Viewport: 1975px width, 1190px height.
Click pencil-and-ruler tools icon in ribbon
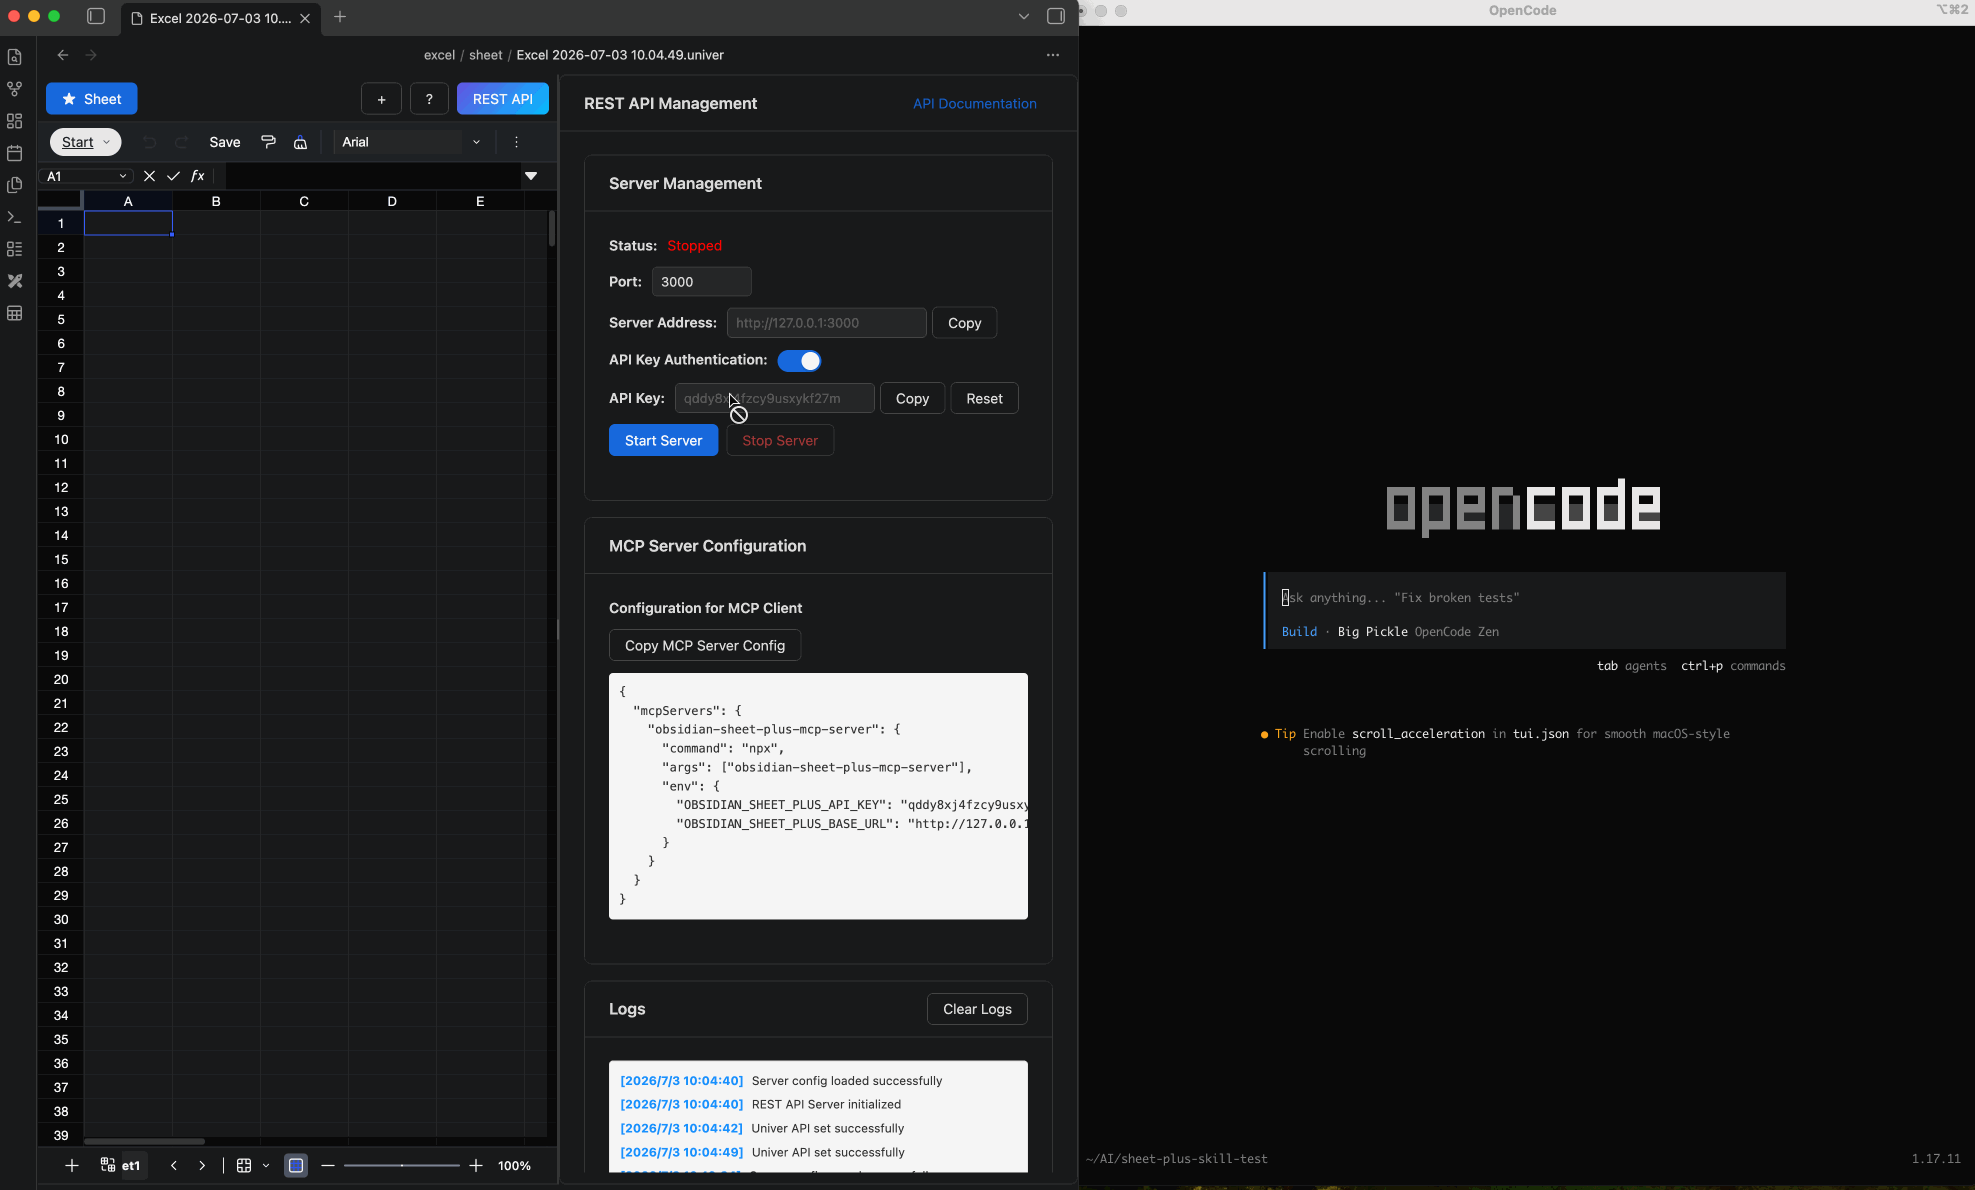coord(15,281)
